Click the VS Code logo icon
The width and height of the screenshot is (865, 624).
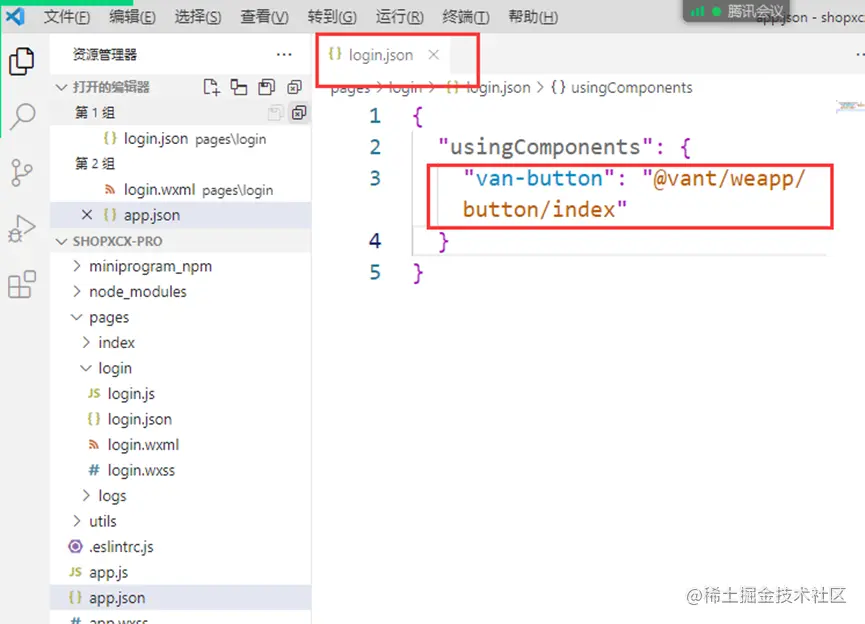(15, 16)
